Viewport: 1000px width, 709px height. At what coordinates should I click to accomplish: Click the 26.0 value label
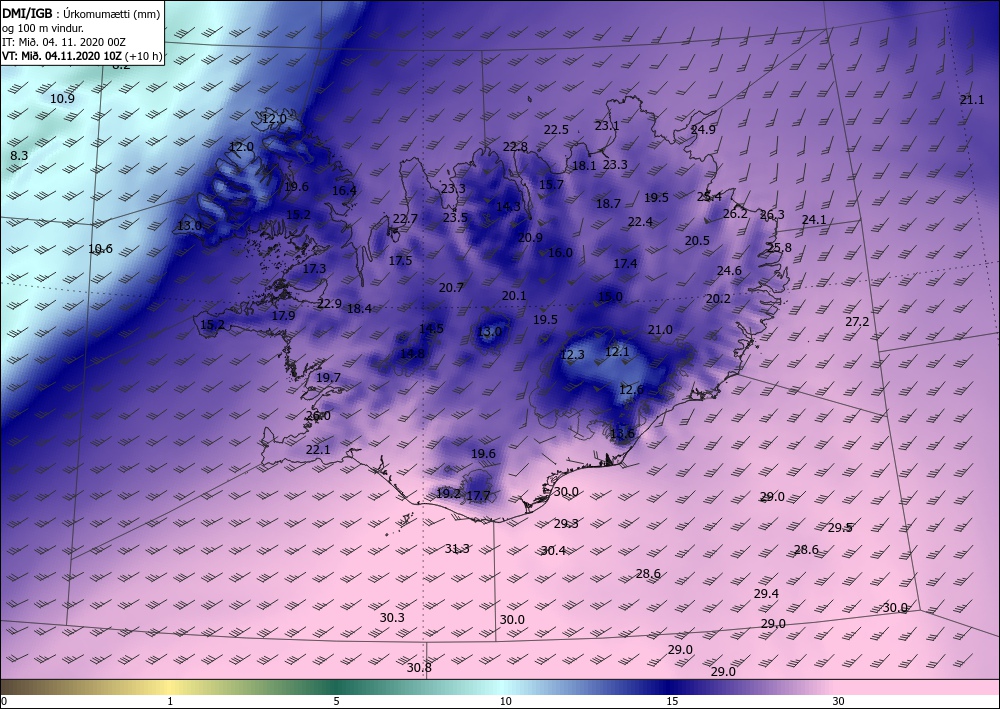pyautogui.click(x=318, y=416)
